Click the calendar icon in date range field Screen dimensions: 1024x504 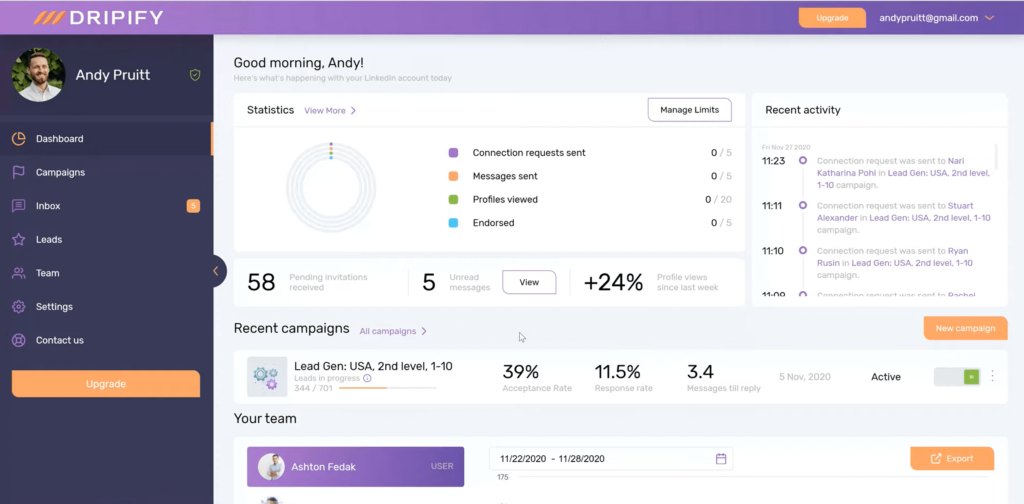click(721, 458)
